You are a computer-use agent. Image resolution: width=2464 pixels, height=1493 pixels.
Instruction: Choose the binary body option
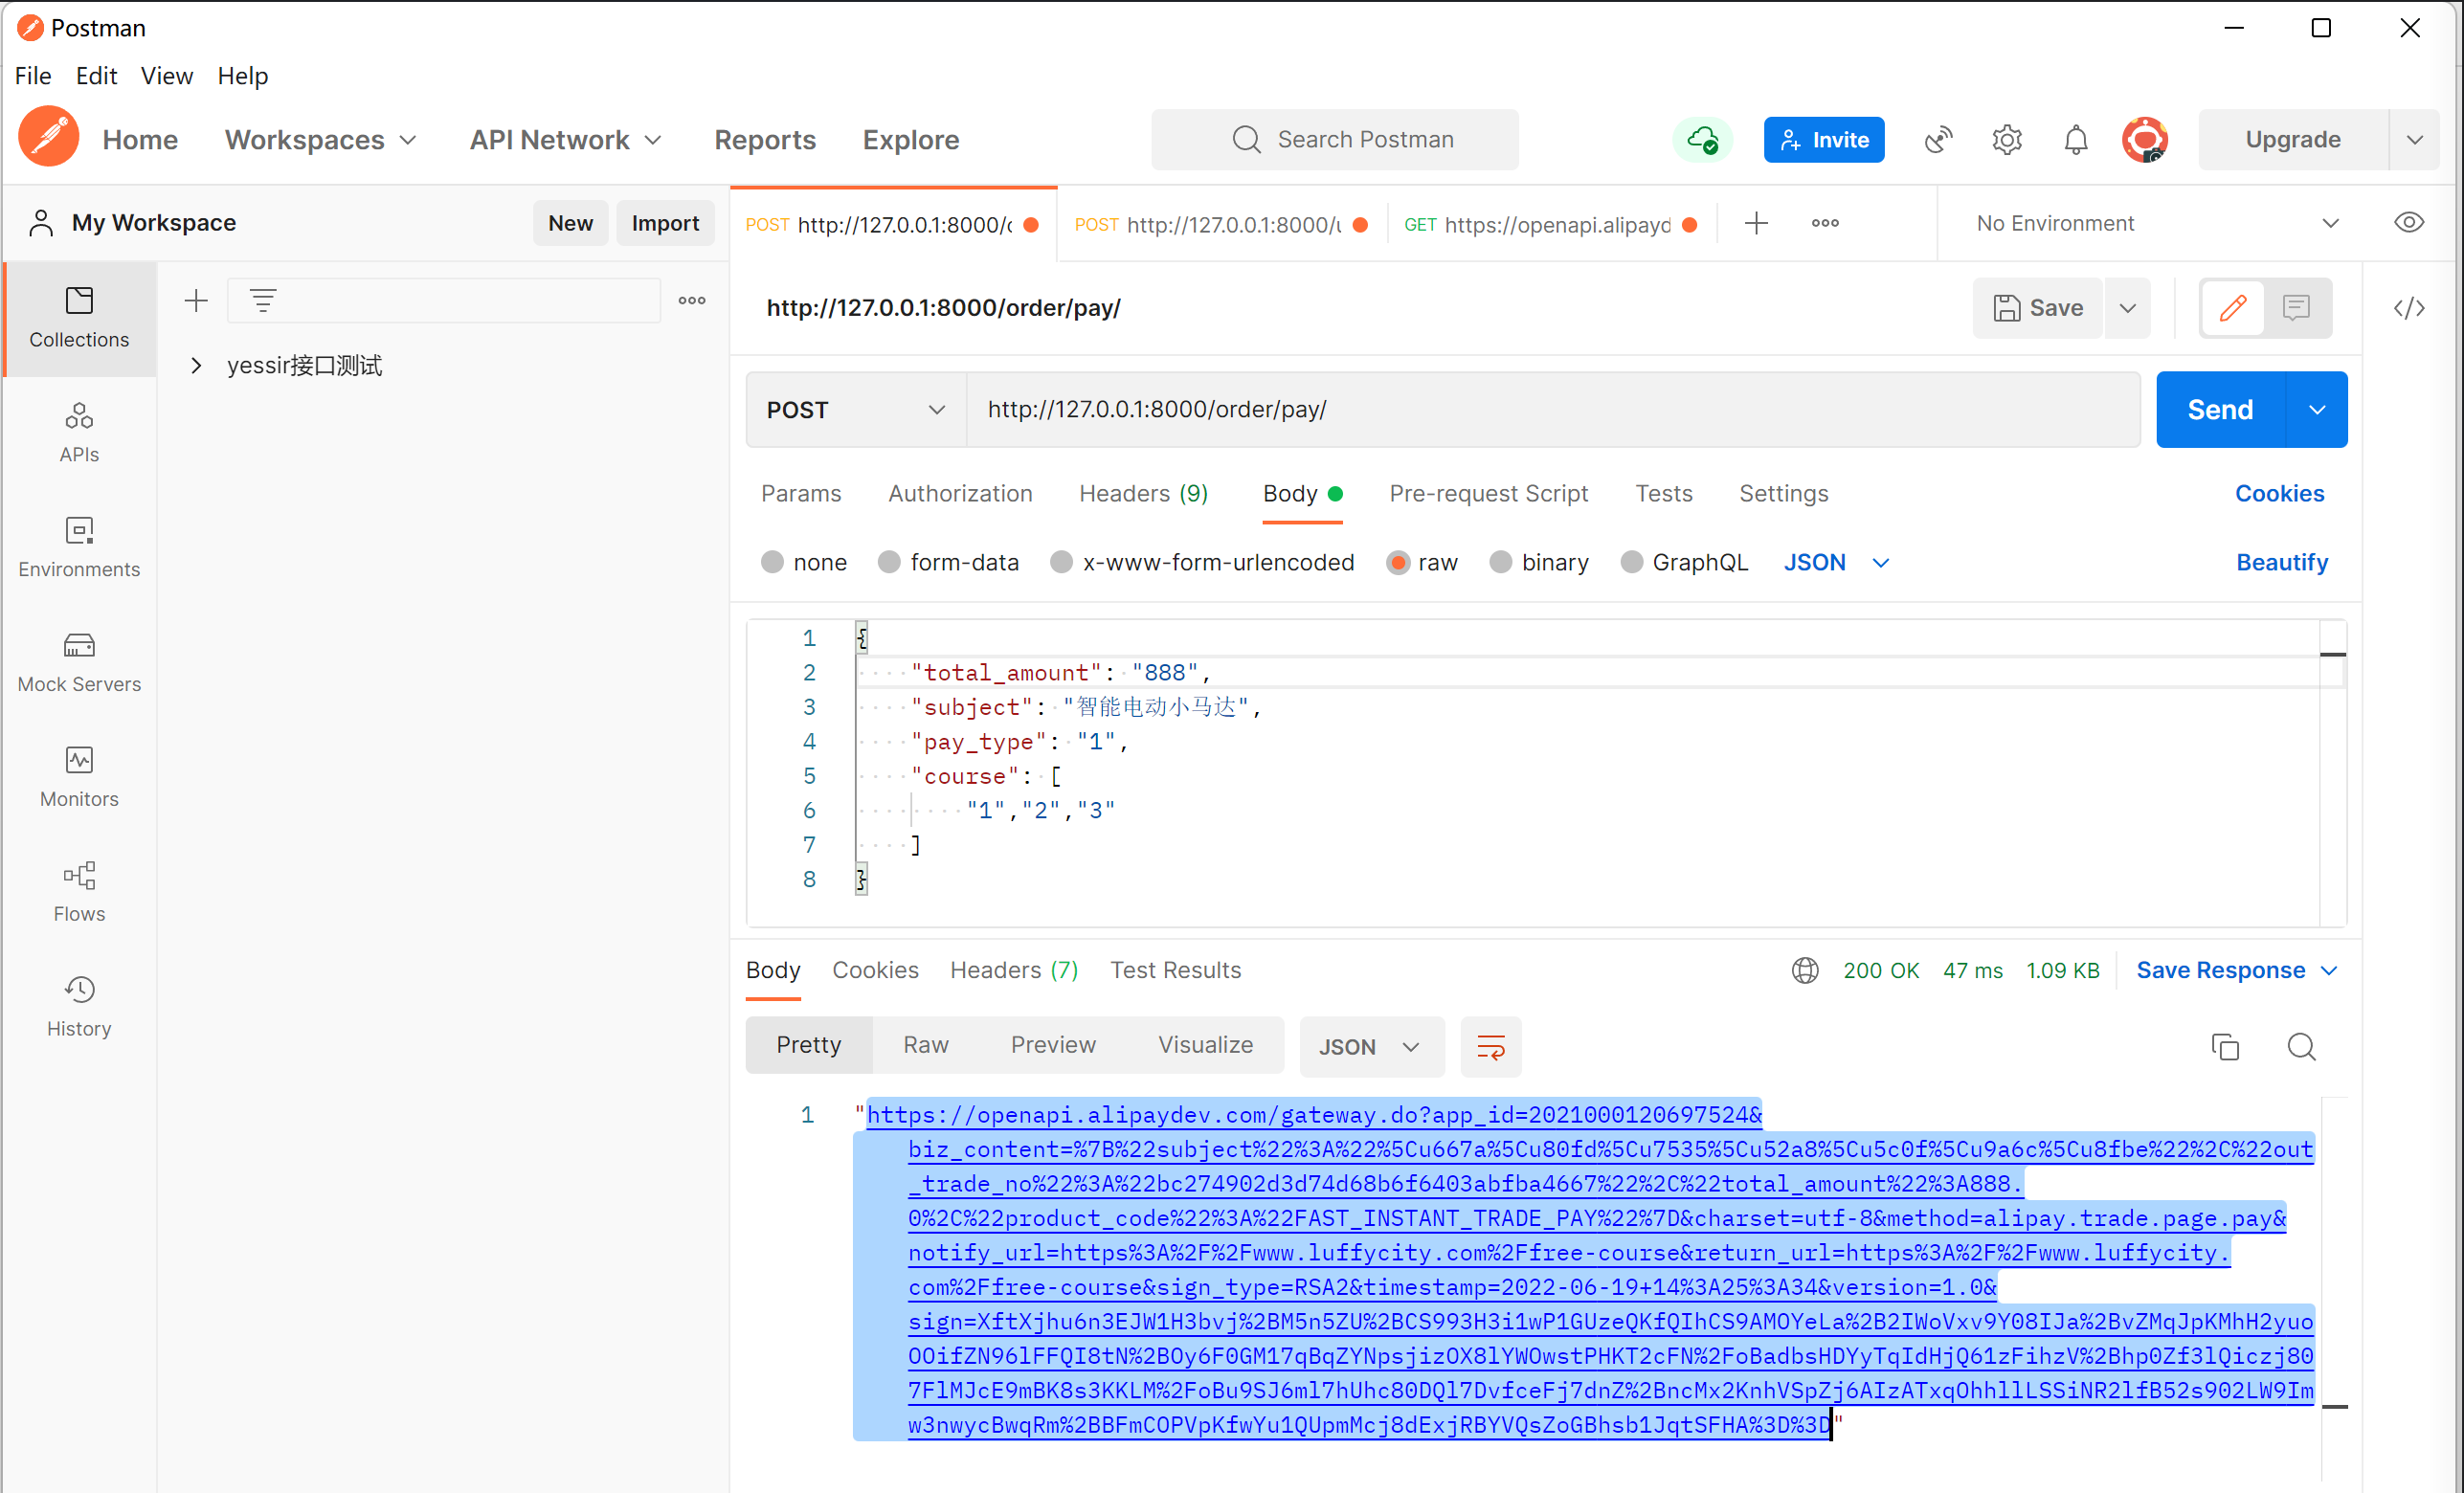(x=1500, y=562)
